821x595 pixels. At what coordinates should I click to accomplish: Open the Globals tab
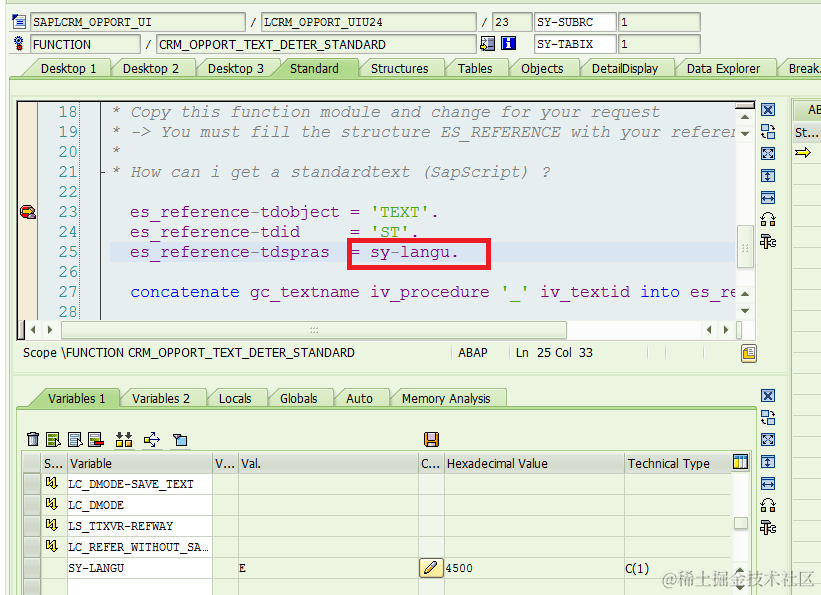pos(298,399)
